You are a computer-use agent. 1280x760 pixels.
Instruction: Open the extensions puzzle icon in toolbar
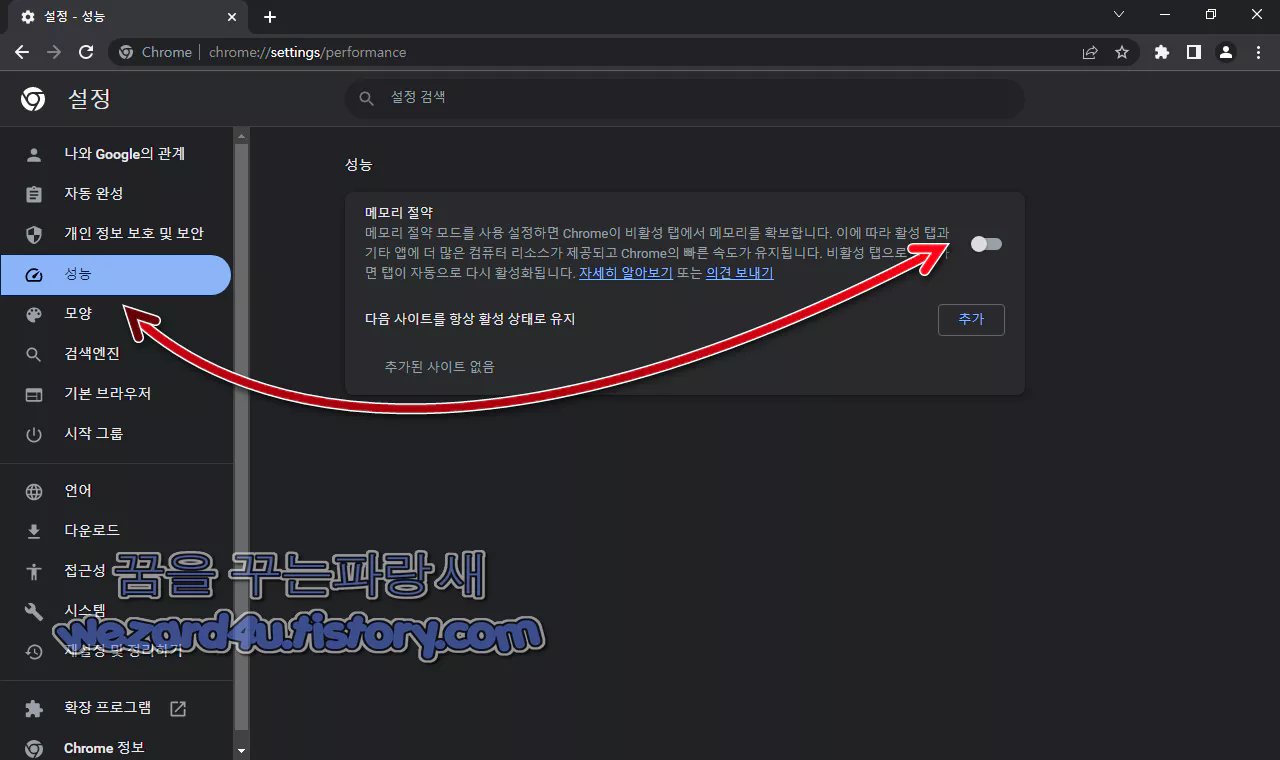click(x=1161, y=52)
